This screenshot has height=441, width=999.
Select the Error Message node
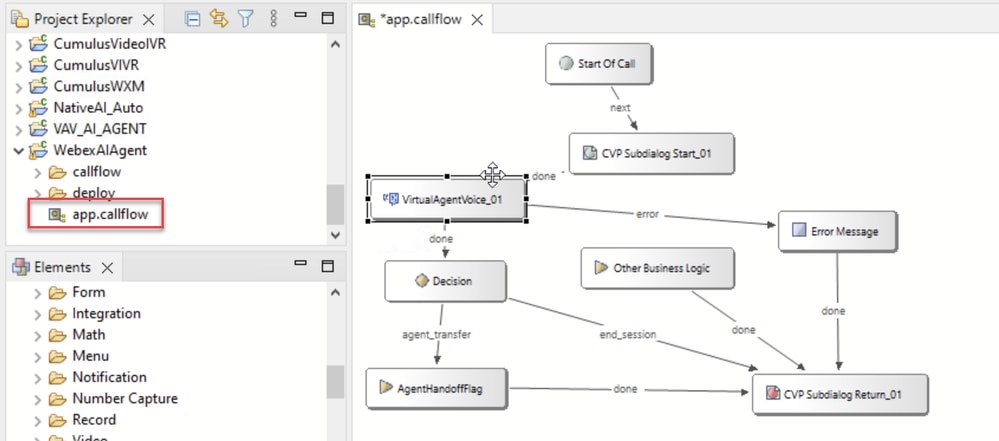837,231
